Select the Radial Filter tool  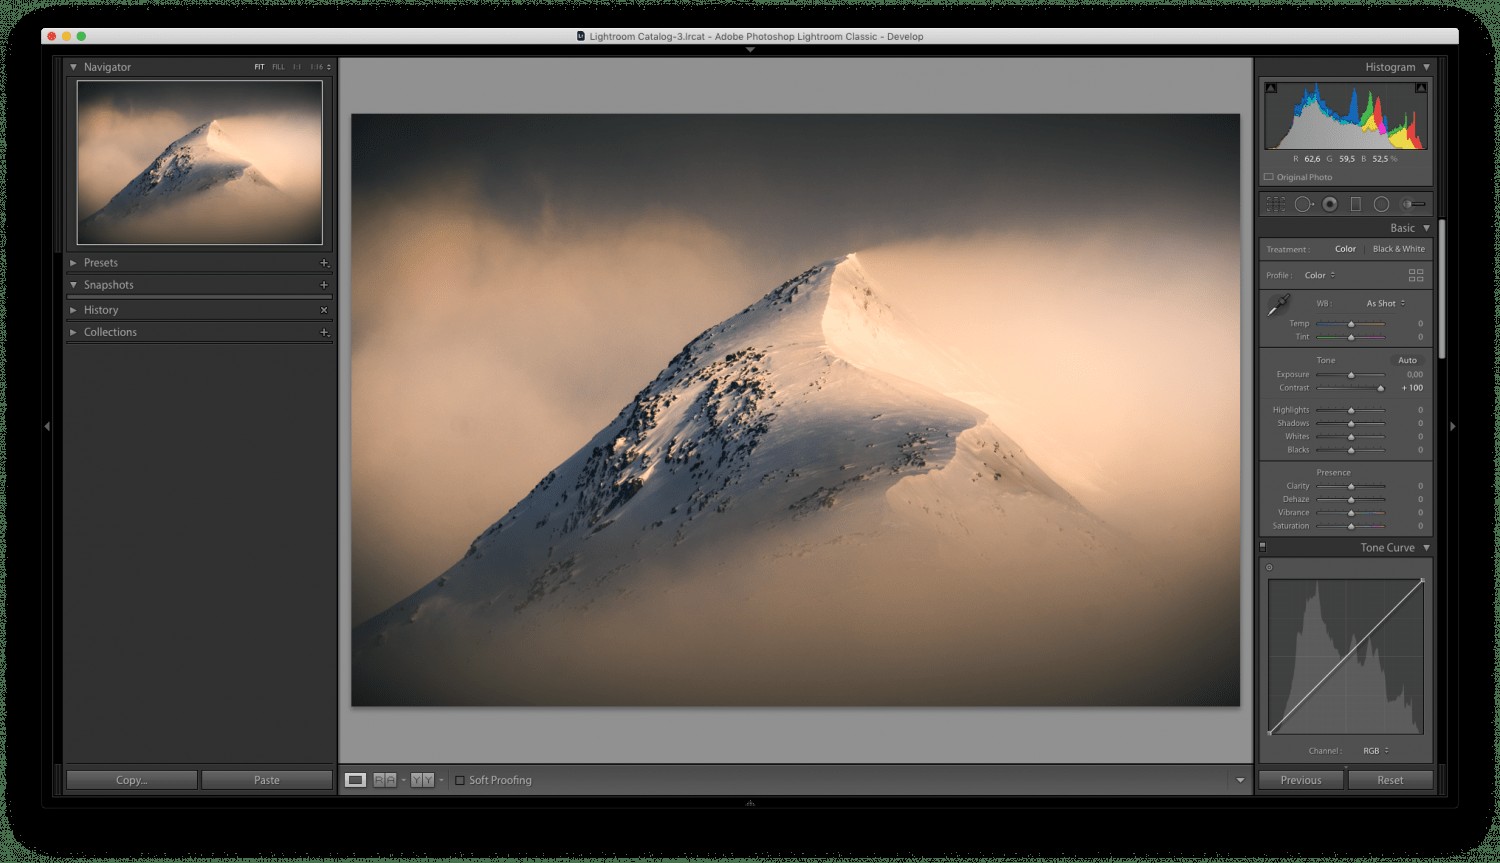[1381, 203]
